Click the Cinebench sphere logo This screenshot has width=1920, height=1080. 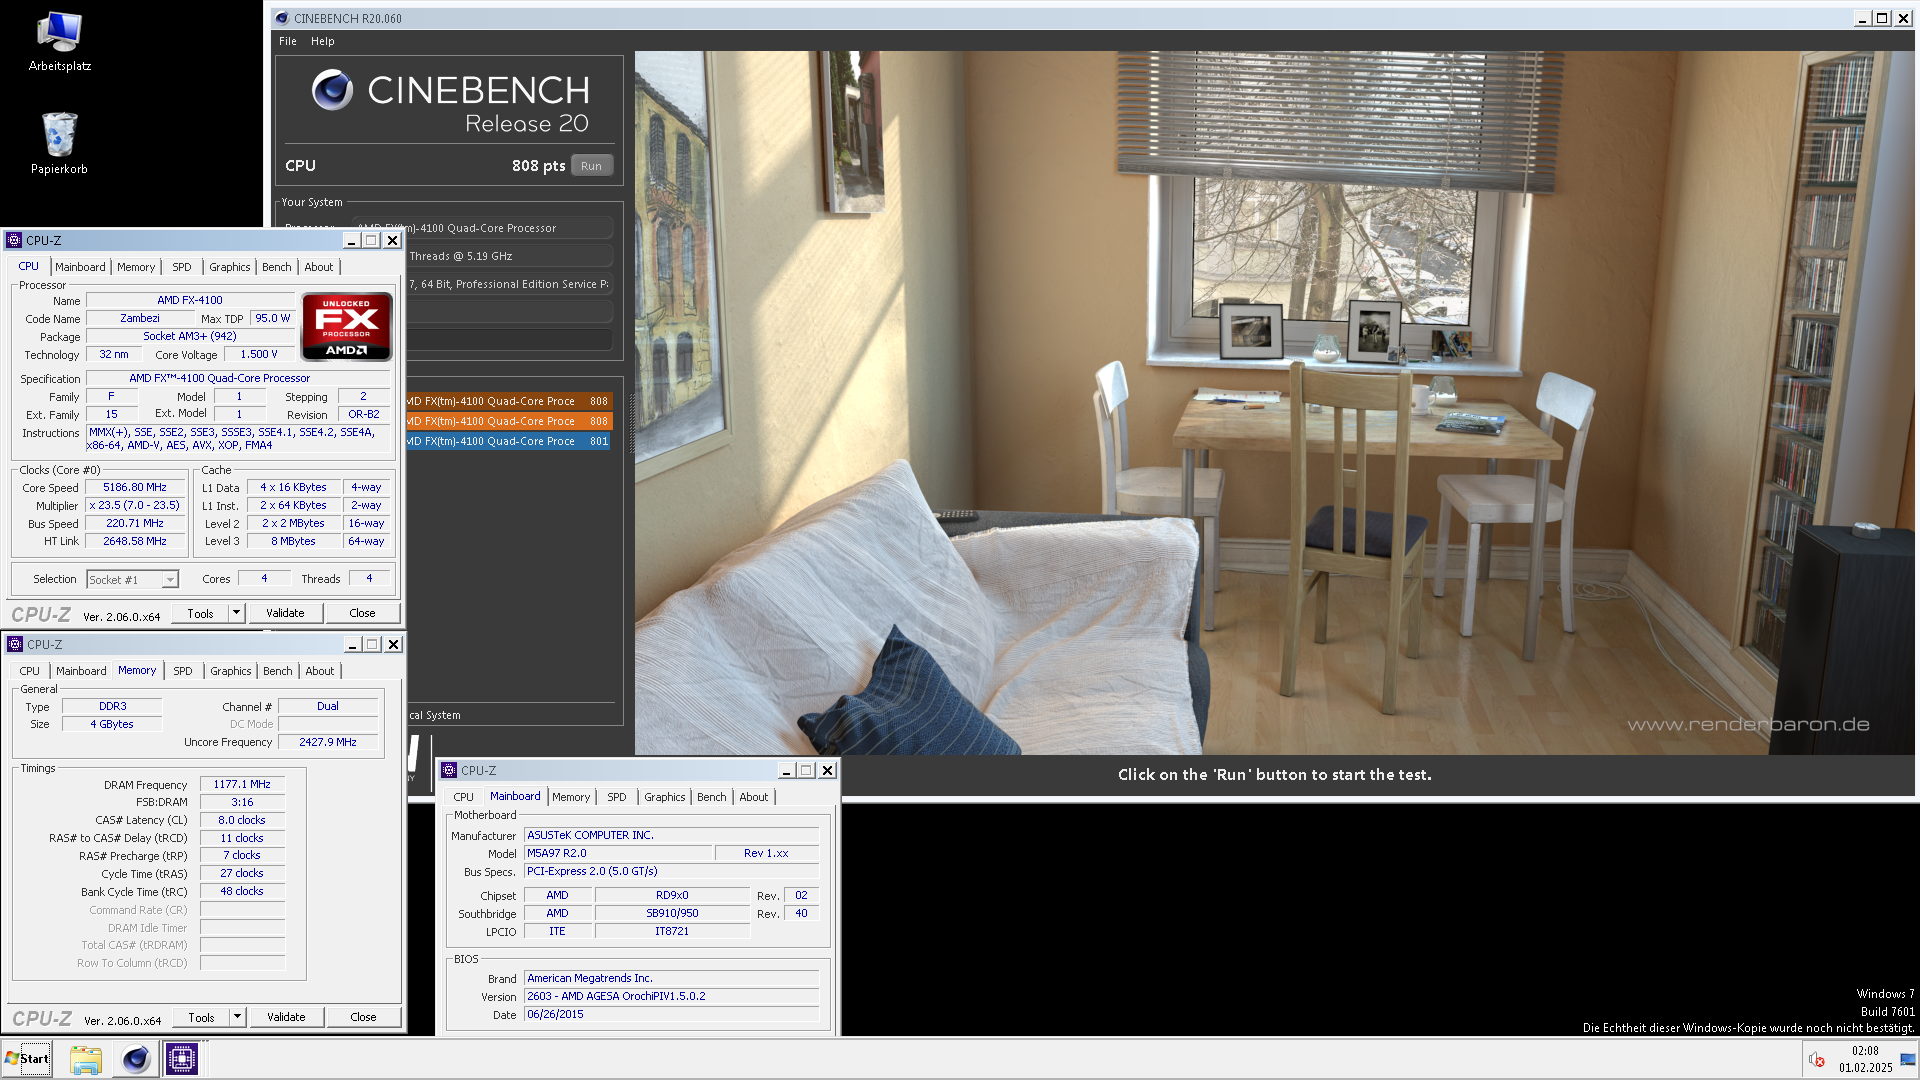point(332,90)
